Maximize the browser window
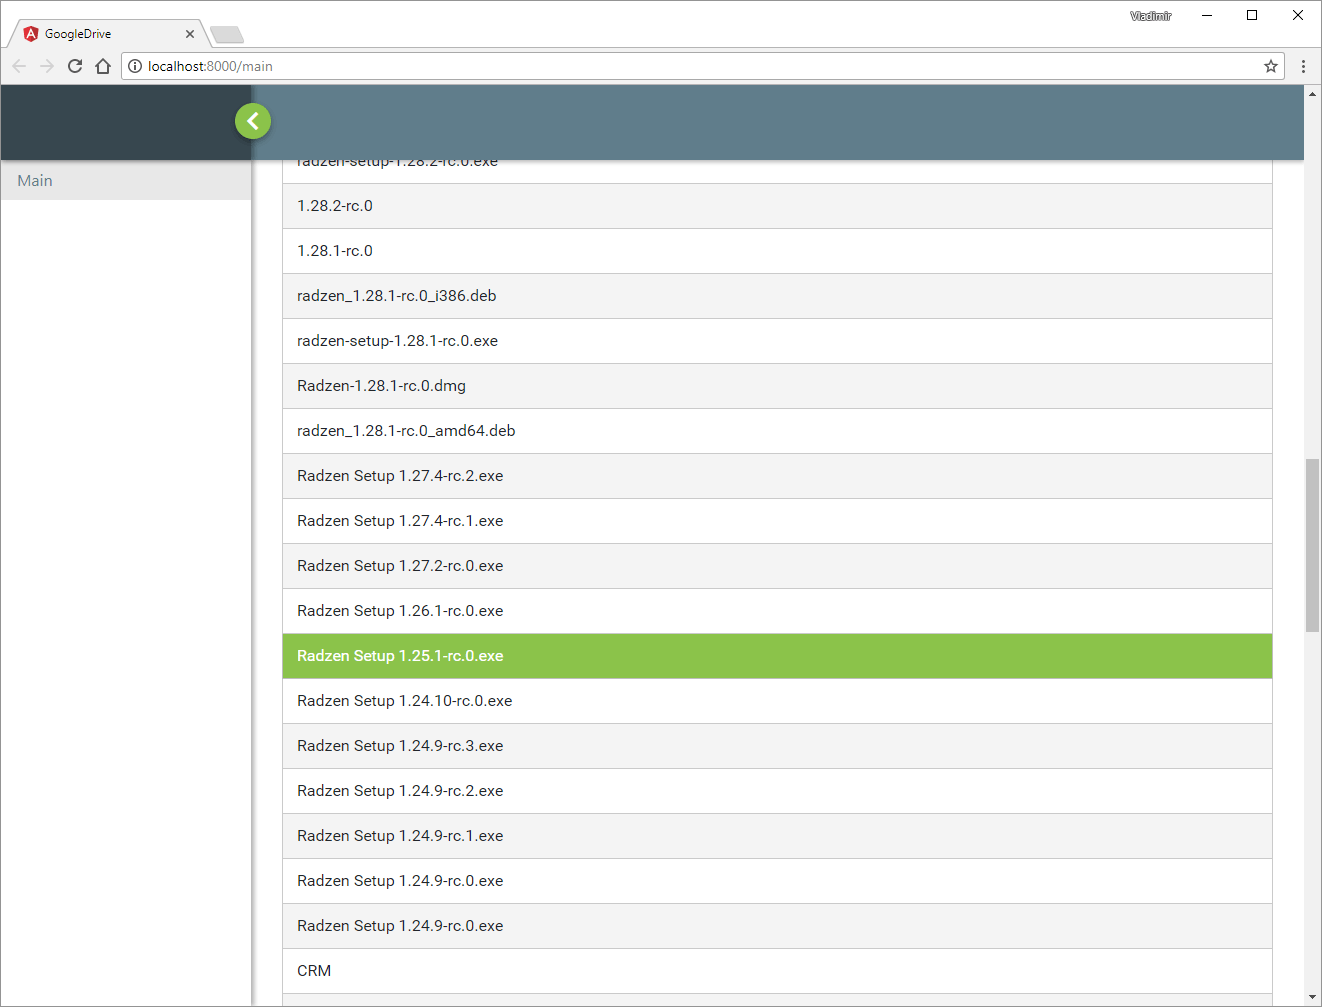 point(1252,15)
